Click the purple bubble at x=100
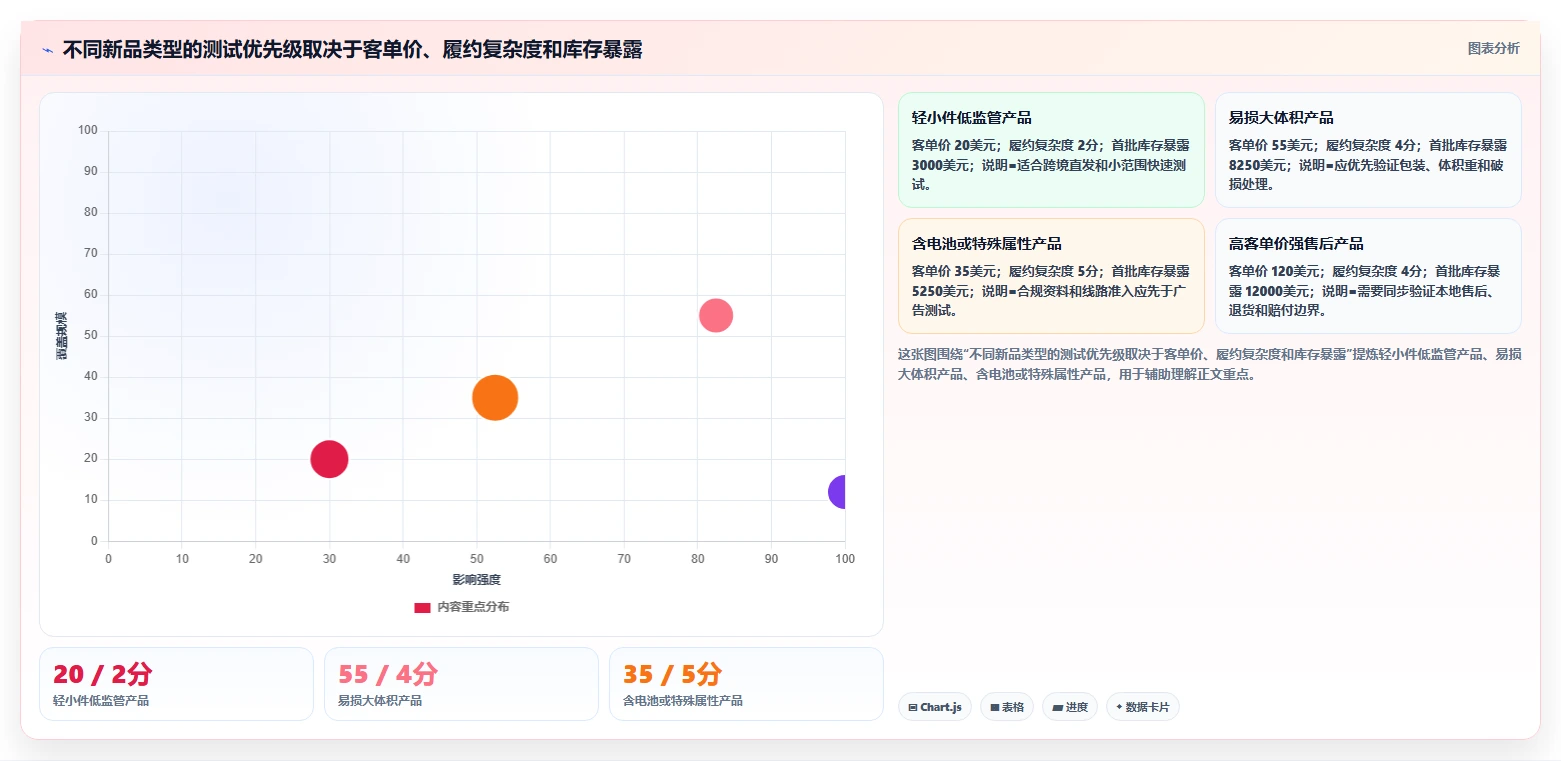The image size is (1561, 761). click(x=838, y=492)
